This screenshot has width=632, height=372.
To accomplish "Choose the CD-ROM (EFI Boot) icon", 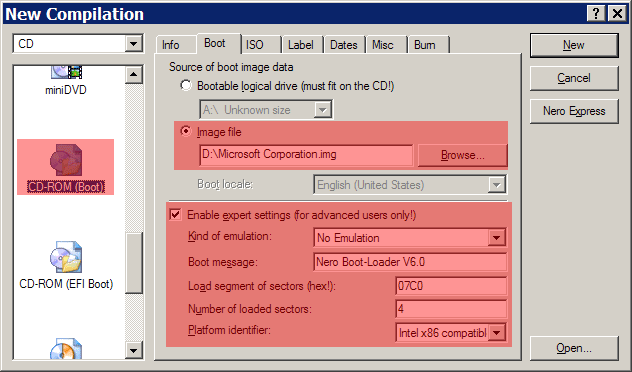I will 66,266.
